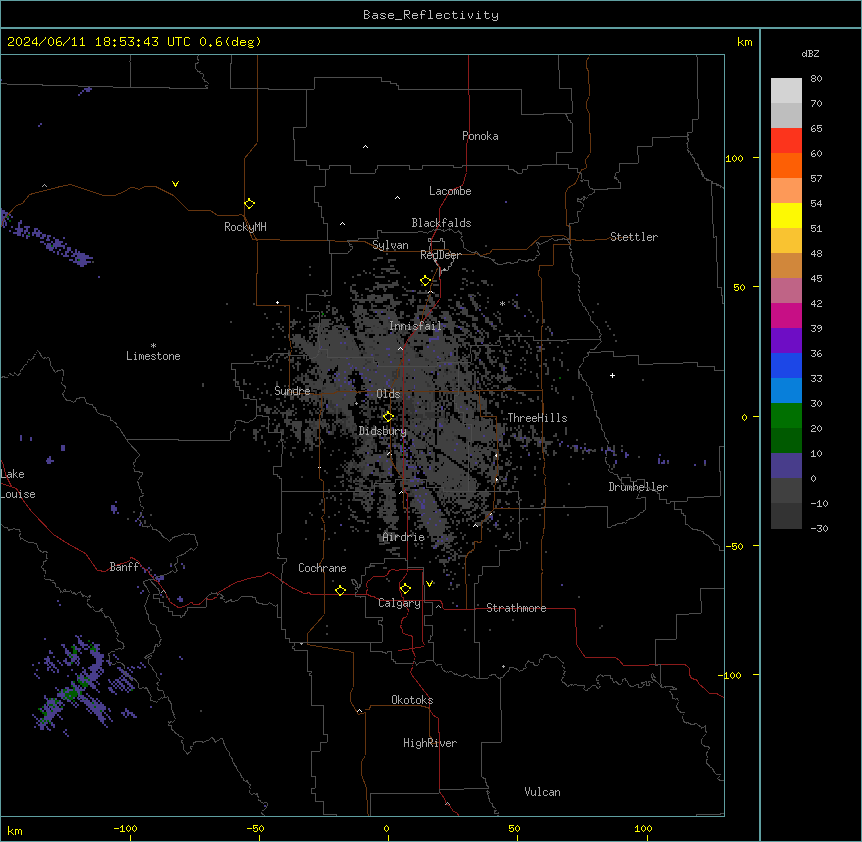Click the Ponoka city label
This screenshot has height=842, width=862.
[480, 136]
